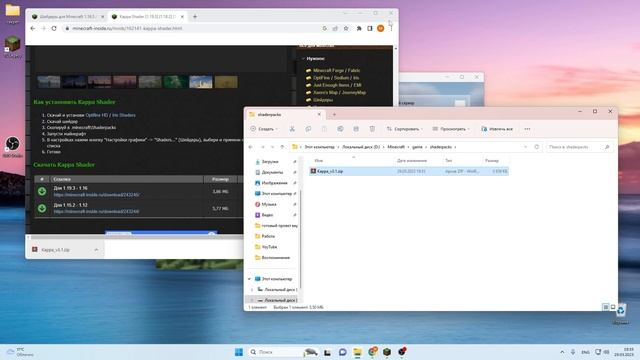Sort files by the Name column header

coord(319,161)
